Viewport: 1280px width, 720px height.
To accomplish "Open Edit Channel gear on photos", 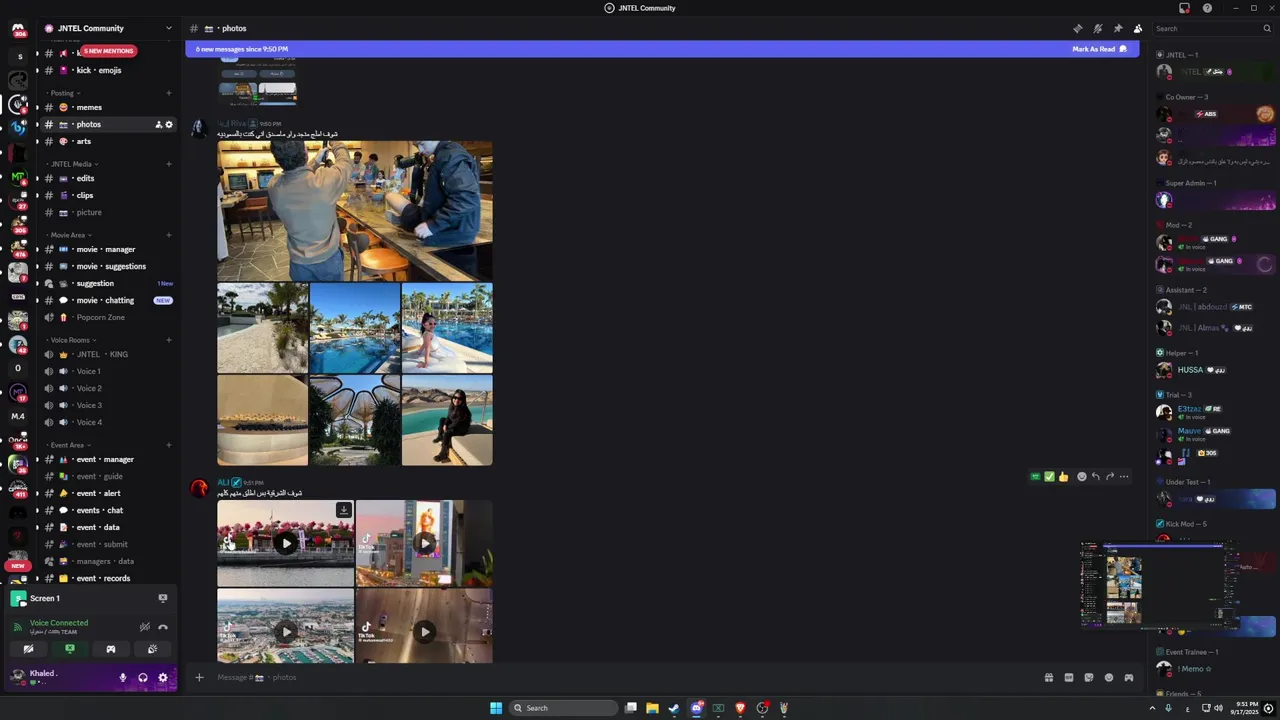I will click(x=169, y=124).
